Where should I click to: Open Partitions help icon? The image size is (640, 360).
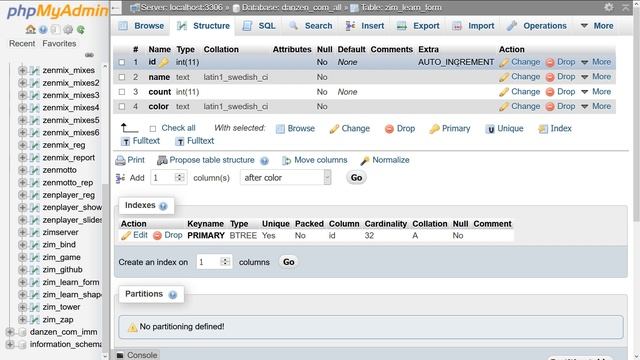pyautogui.click(x=173, y=295)
